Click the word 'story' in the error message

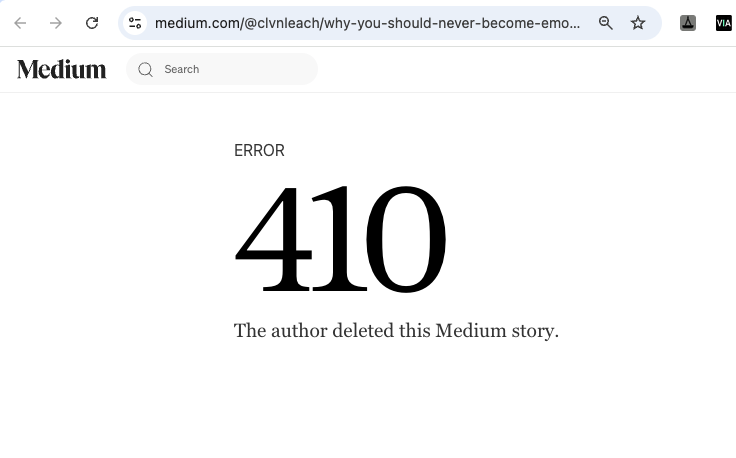point(533,331)
